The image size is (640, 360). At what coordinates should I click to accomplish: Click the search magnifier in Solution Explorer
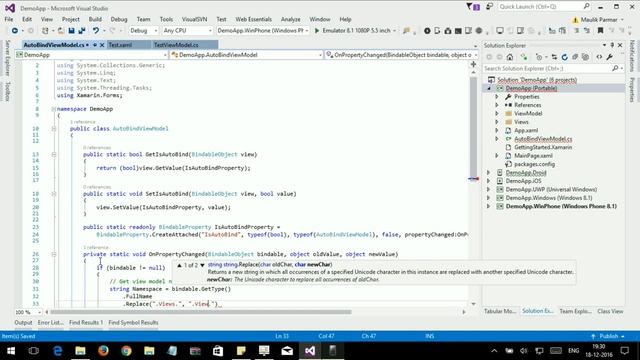point(615,69)
